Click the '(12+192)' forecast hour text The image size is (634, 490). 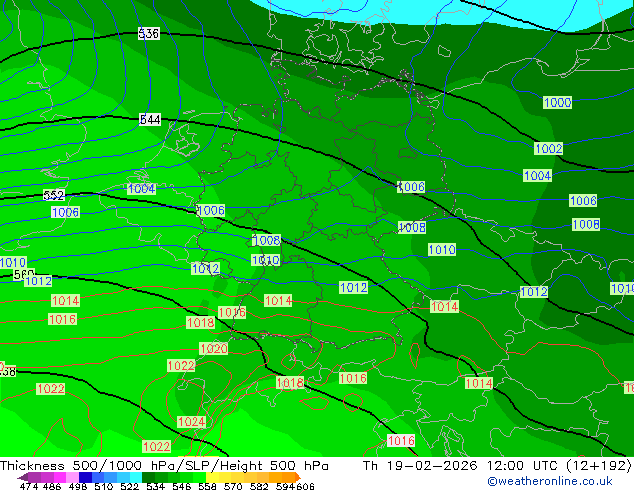598,466
